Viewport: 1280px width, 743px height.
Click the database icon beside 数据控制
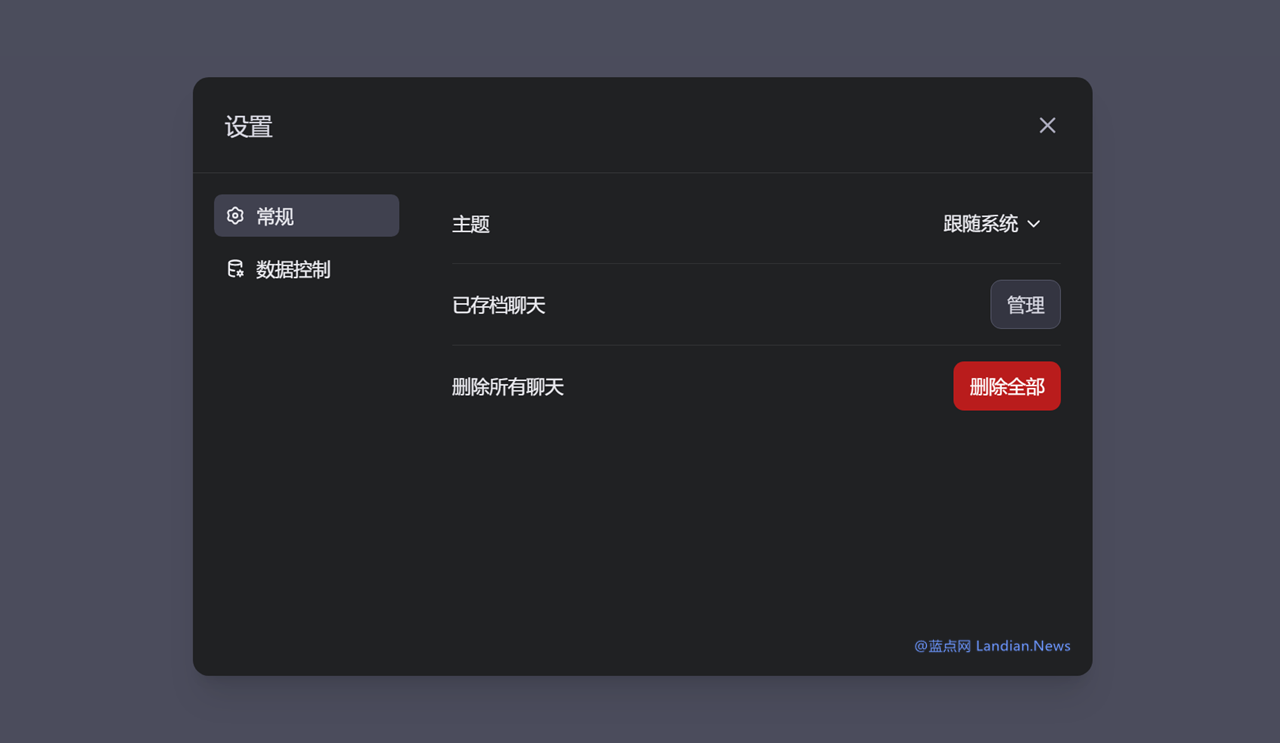(235, 269)
